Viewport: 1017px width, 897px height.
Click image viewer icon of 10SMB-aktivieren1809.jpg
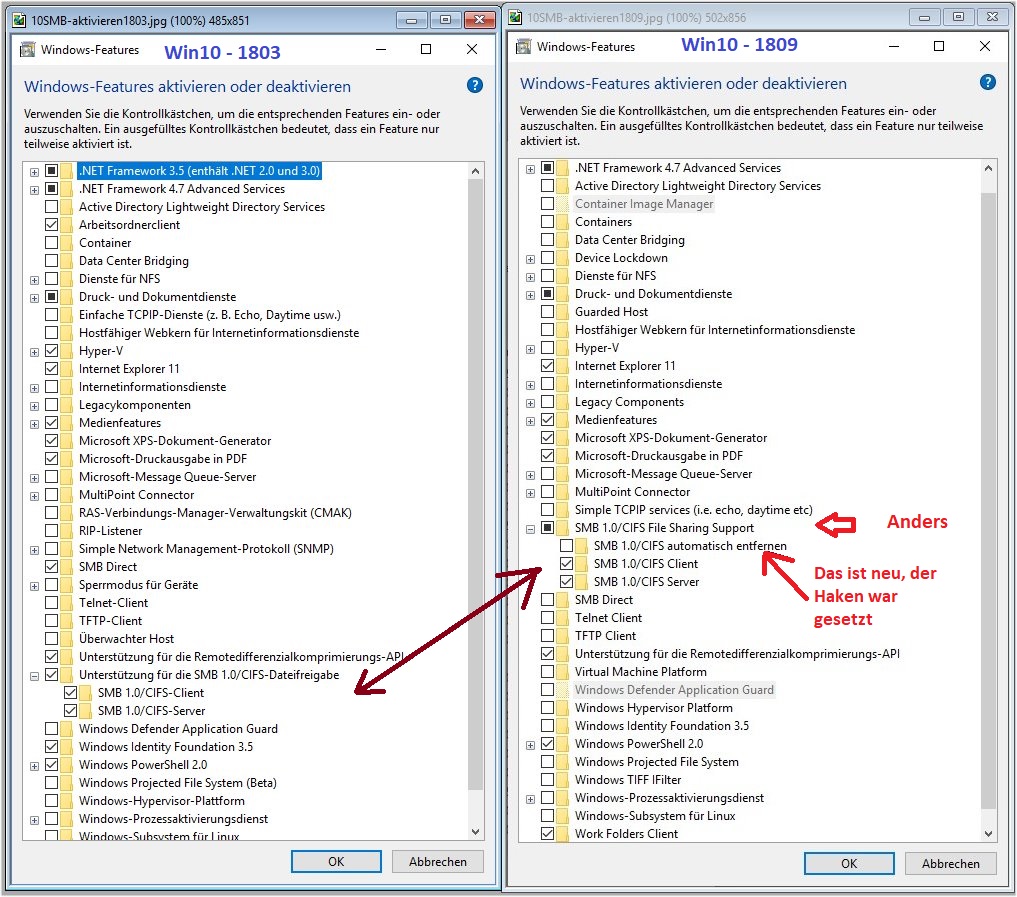point(516,18)
